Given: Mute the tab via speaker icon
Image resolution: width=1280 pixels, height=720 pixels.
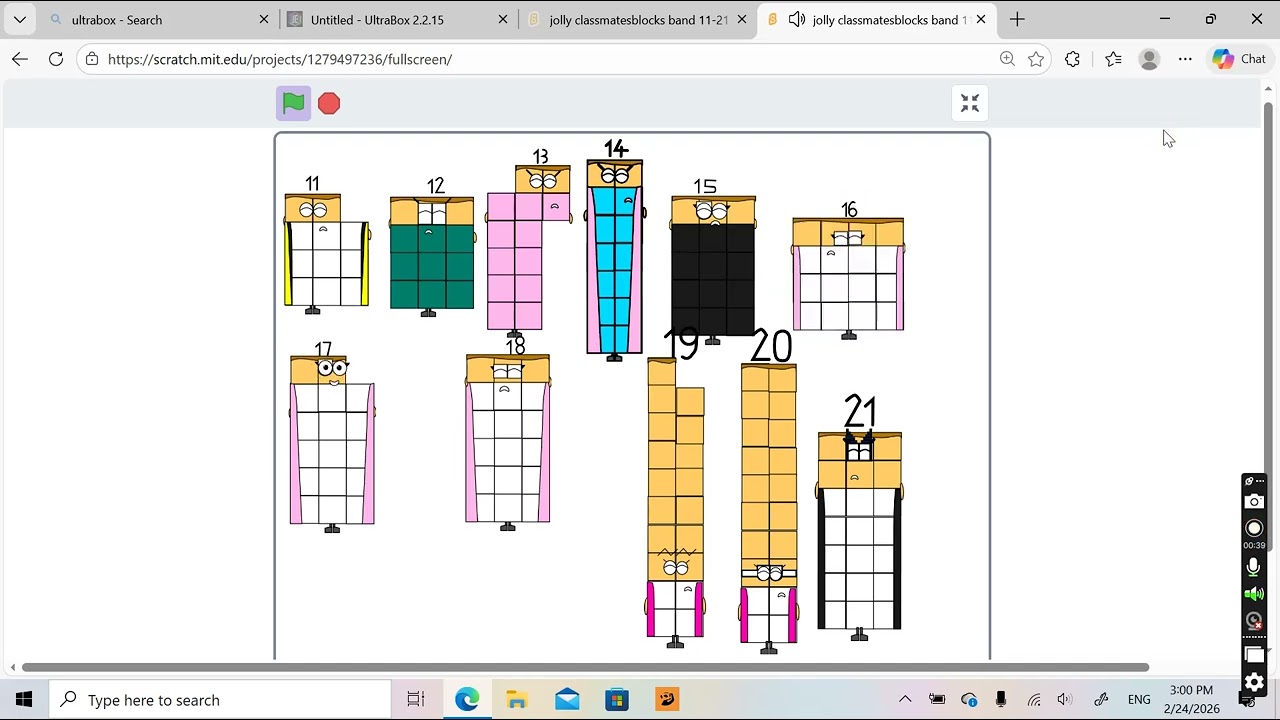Looking at the screenshot, I should 797,19.
